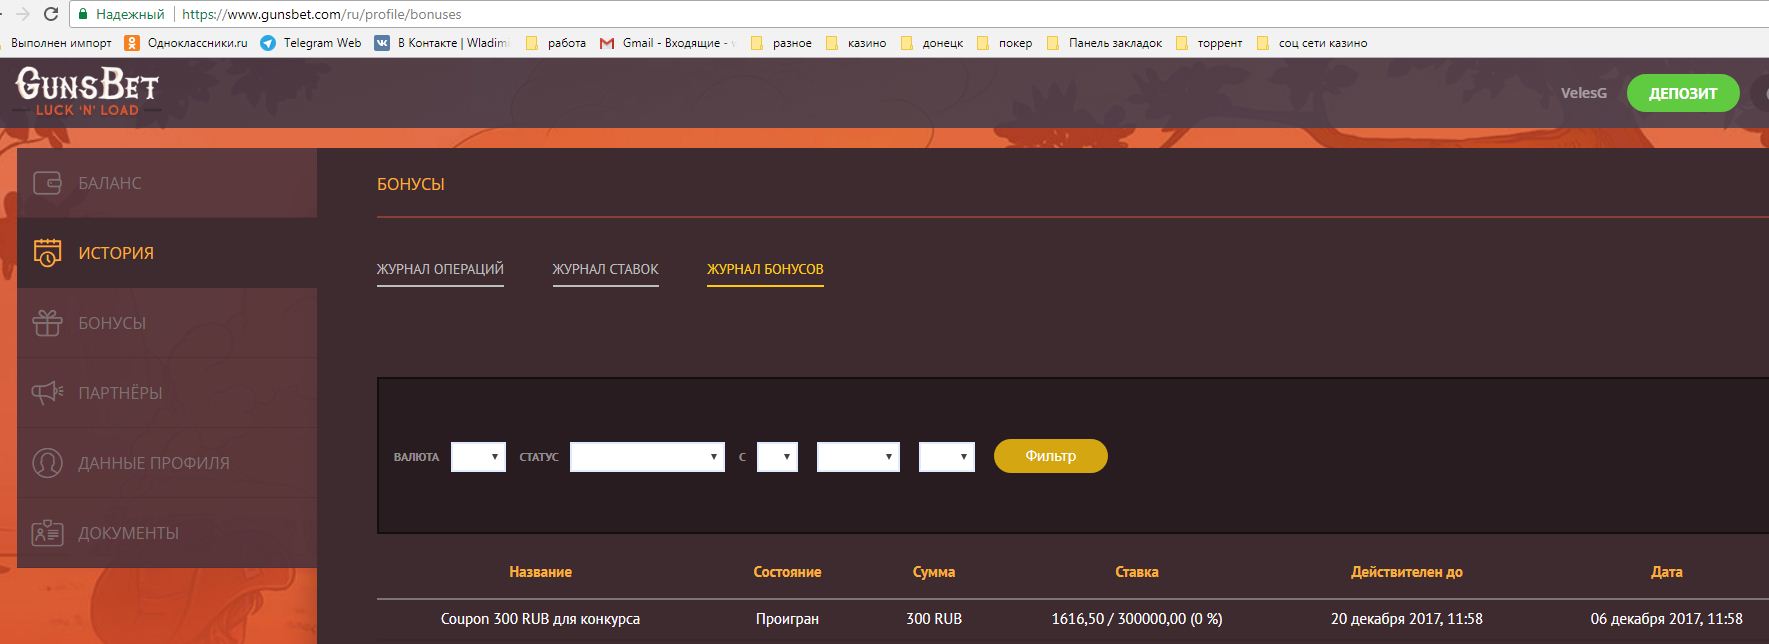Open the month dropdown in filter
Image resolution: width=1769 pixels, height=644 pixels.
tap(858, 457)
